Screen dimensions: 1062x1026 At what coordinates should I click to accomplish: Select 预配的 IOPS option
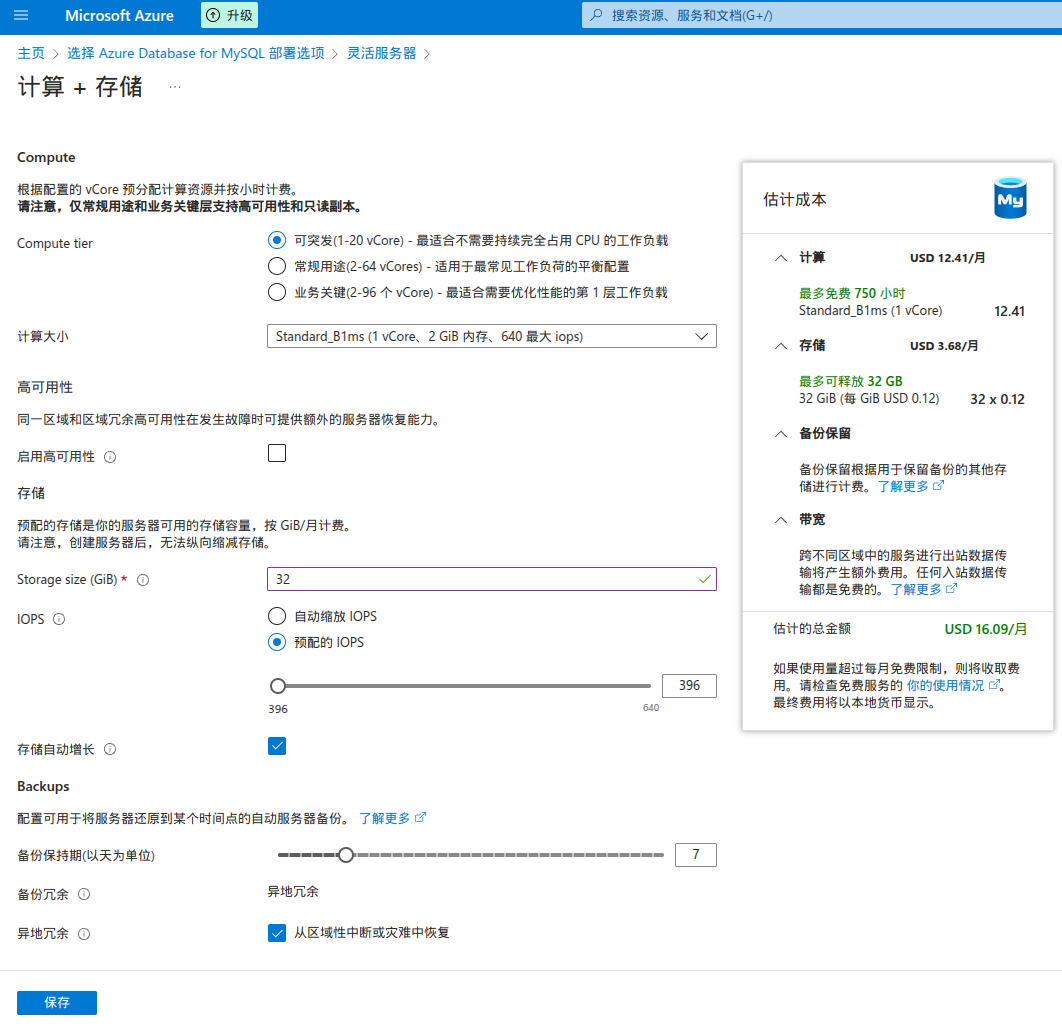point(276,642)
